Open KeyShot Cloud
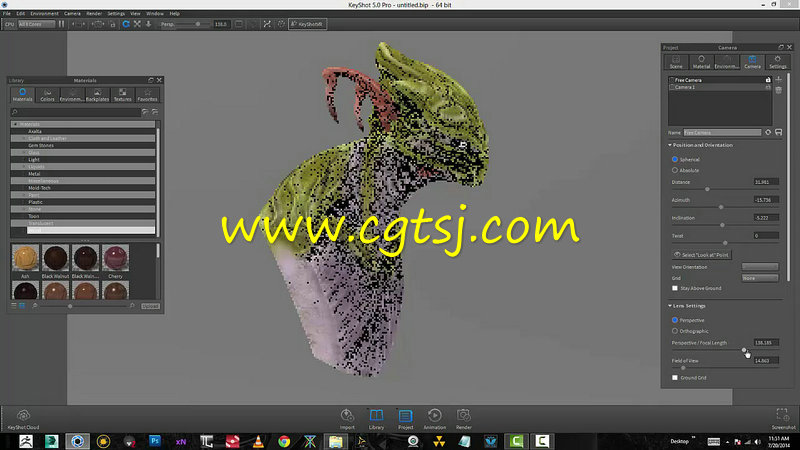The width and height of the screenshot is (800, 450). pyautogui.click(x=23, y=419)
